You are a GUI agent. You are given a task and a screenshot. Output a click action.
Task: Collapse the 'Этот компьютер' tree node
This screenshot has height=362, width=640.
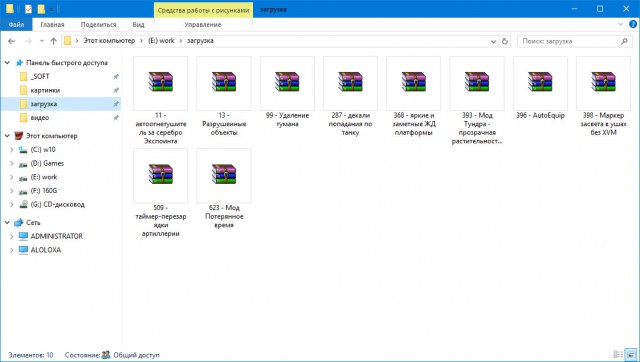pyautogui.click(x=7, y=135)
